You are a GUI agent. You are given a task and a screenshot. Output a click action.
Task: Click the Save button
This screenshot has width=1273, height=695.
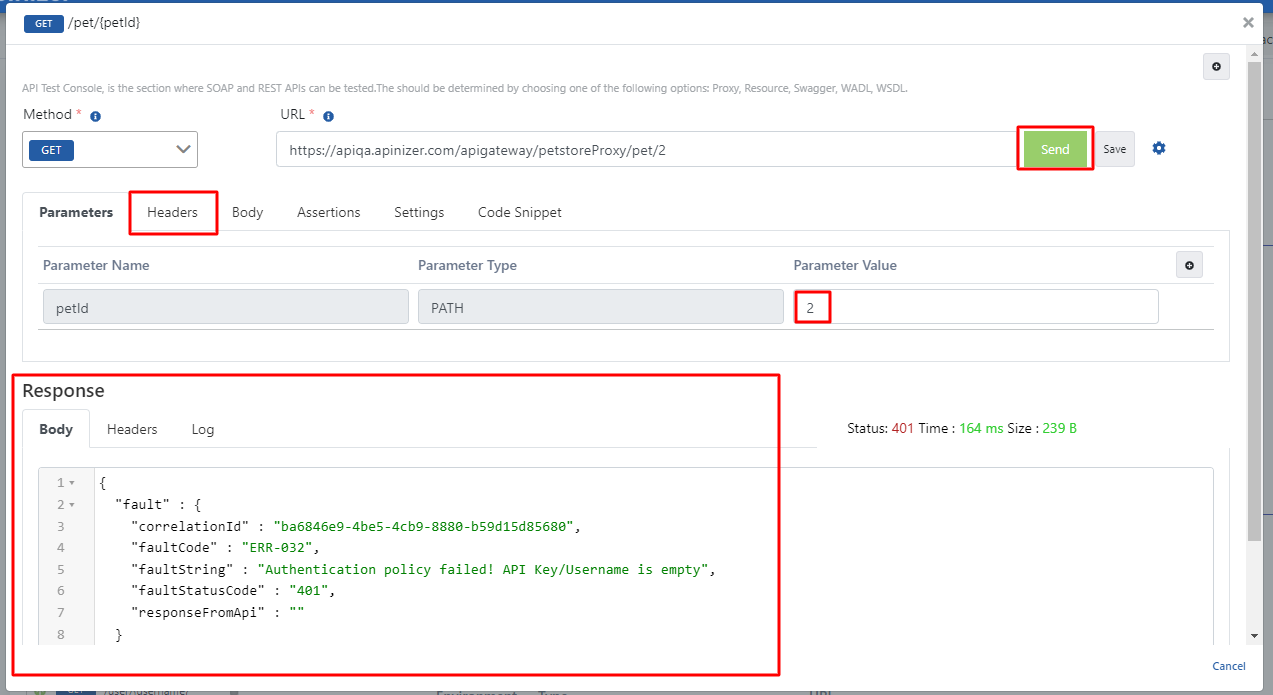(1114, 149)
